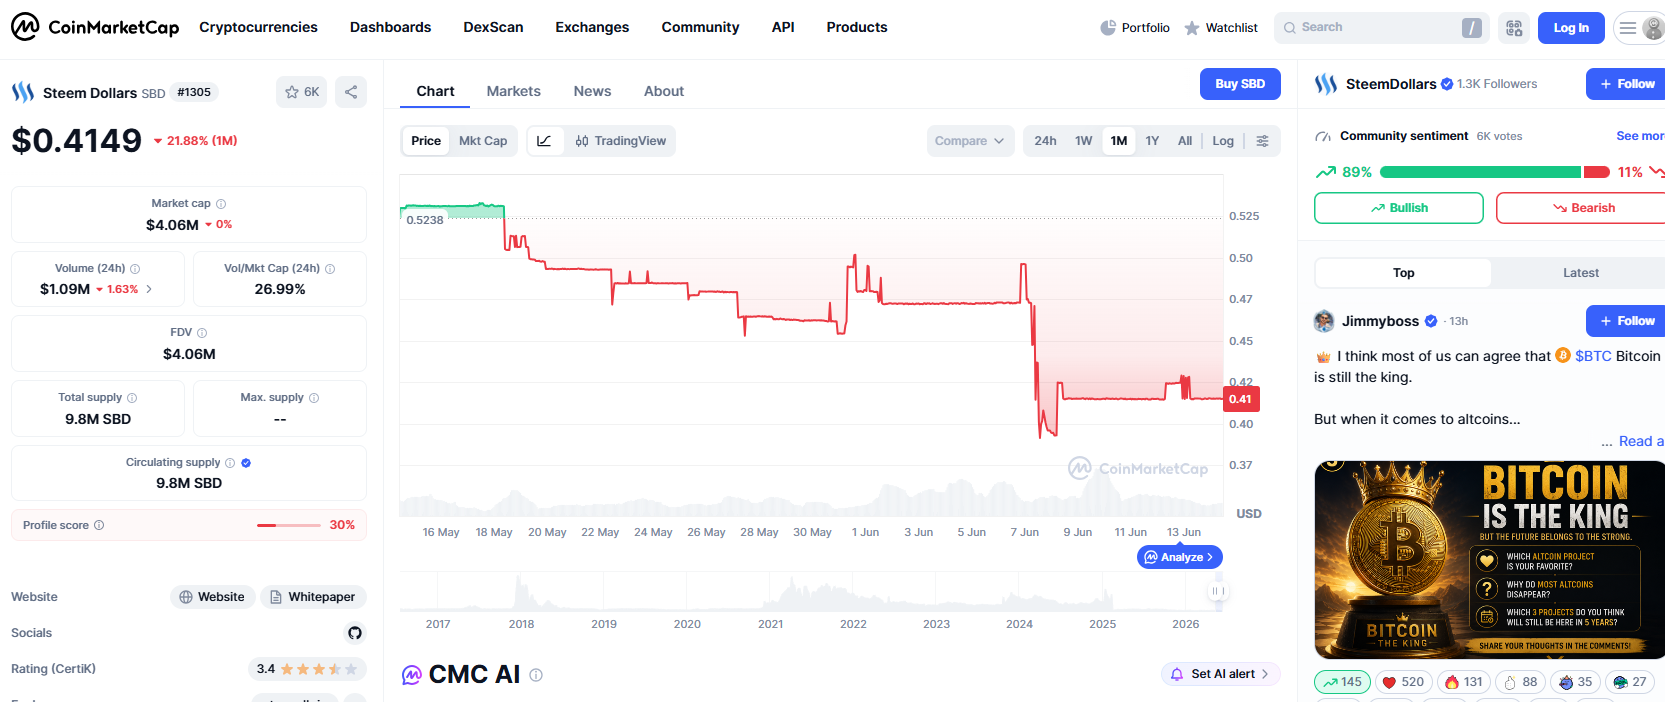Open the GitHub social icon

(x=355, y=633)
